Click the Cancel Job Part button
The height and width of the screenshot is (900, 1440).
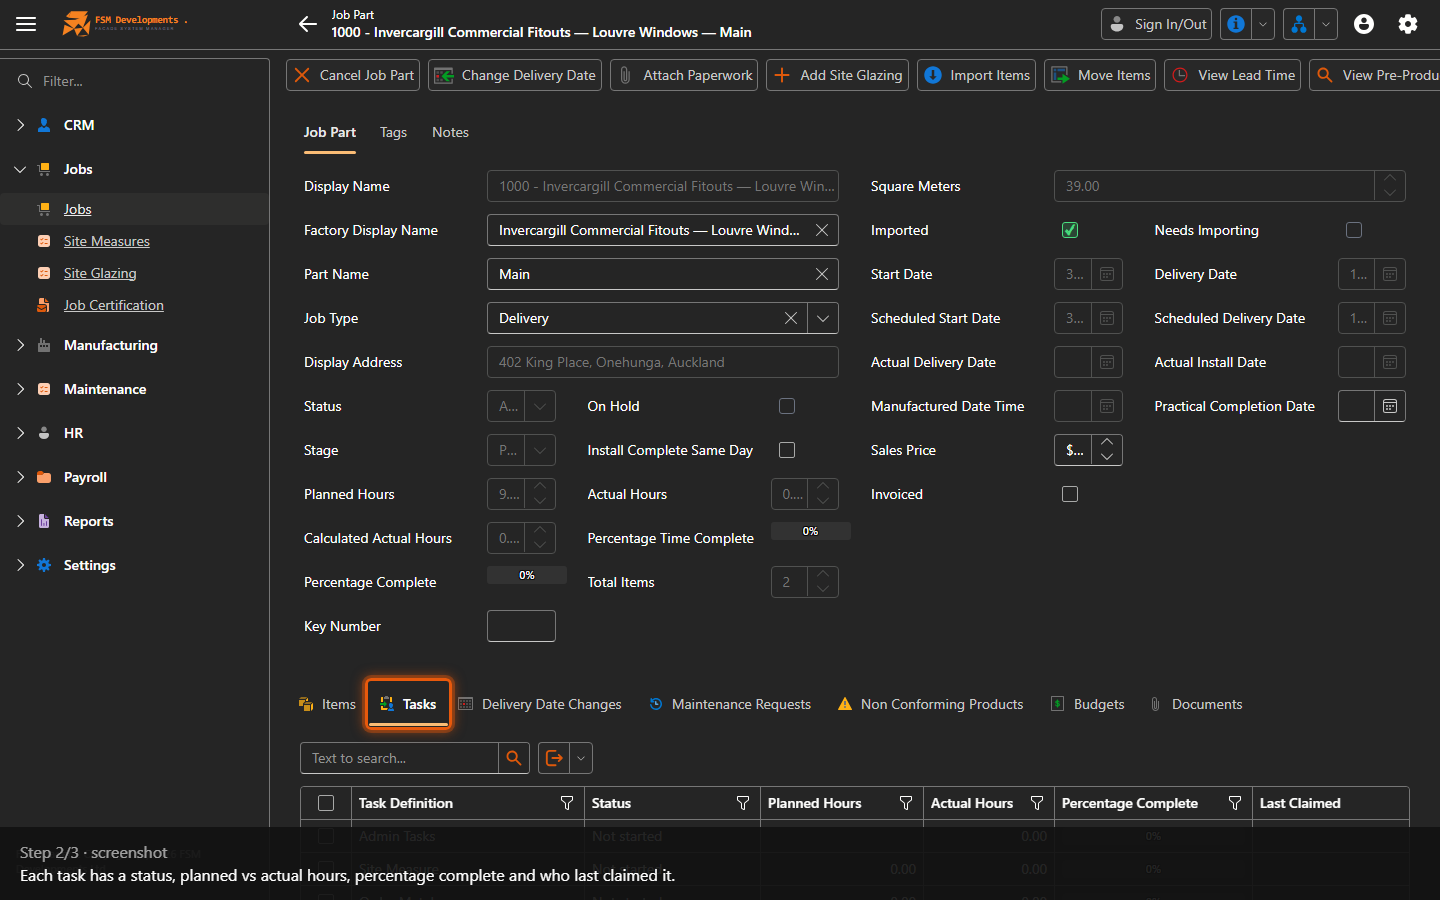coord(353,75)
